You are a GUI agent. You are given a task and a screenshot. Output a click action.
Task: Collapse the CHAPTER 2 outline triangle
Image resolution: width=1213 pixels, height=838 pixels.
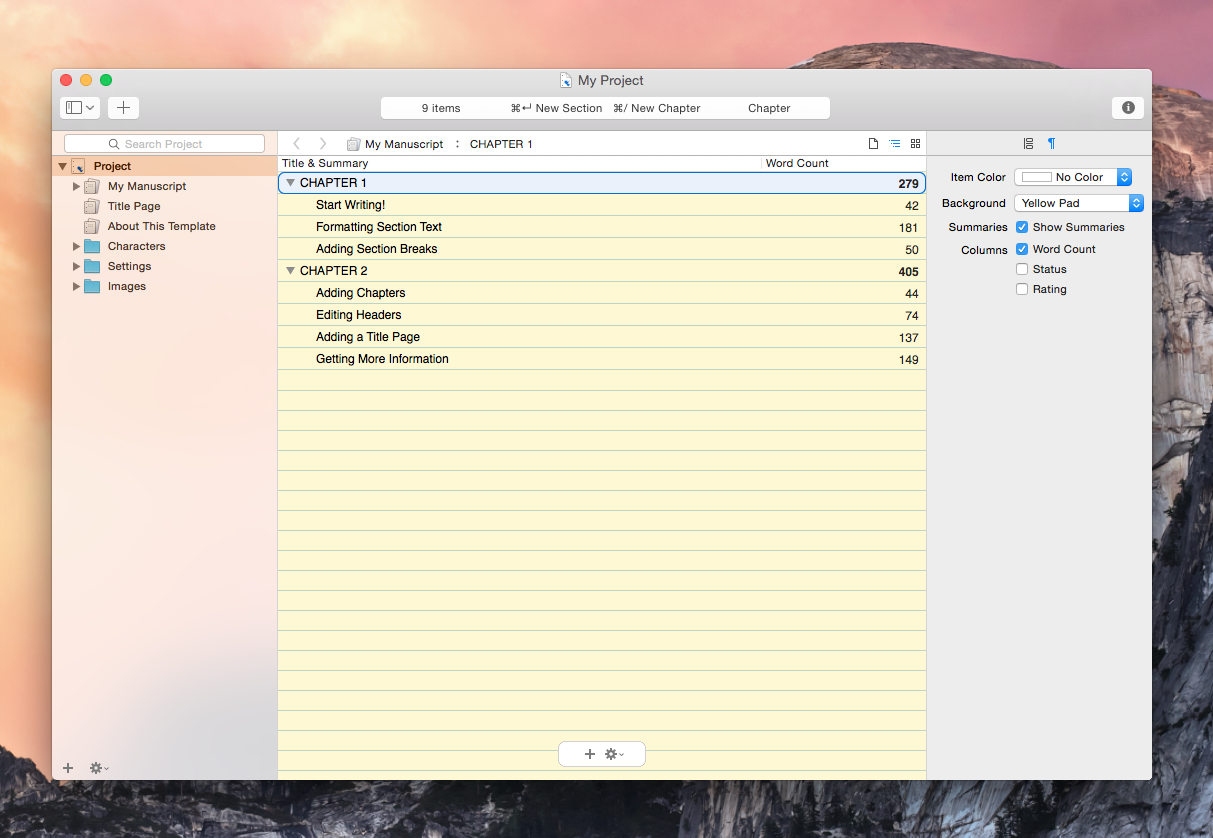[x=290, y=271]
